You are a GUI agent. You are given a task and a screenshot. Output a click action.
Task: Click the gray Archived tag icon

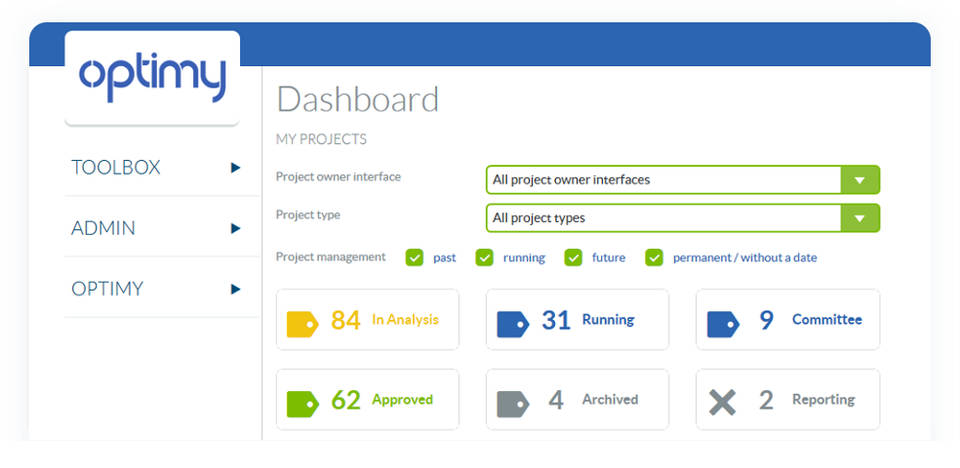512,403
